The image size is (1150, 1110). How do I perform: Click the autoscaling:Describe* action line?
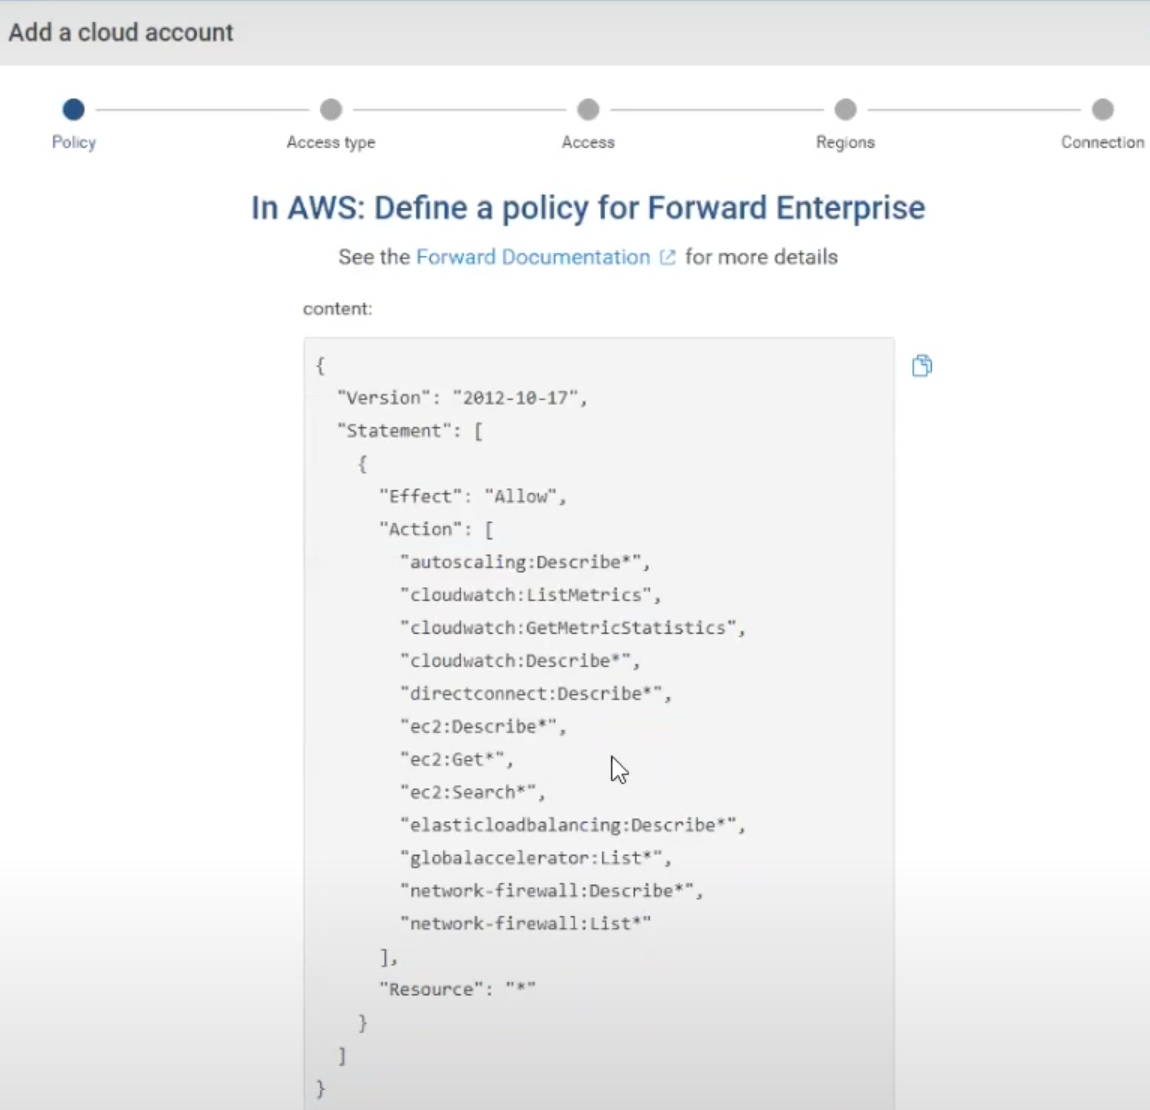[525, 562]
